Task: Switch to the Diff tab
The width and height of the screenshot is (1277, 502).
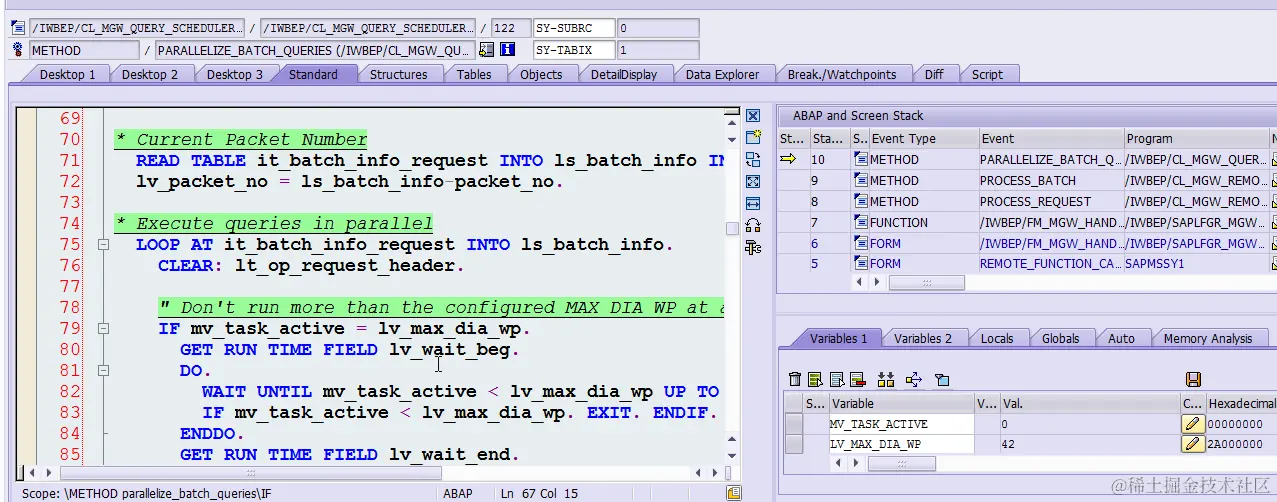Action: [x=934, y=74]
